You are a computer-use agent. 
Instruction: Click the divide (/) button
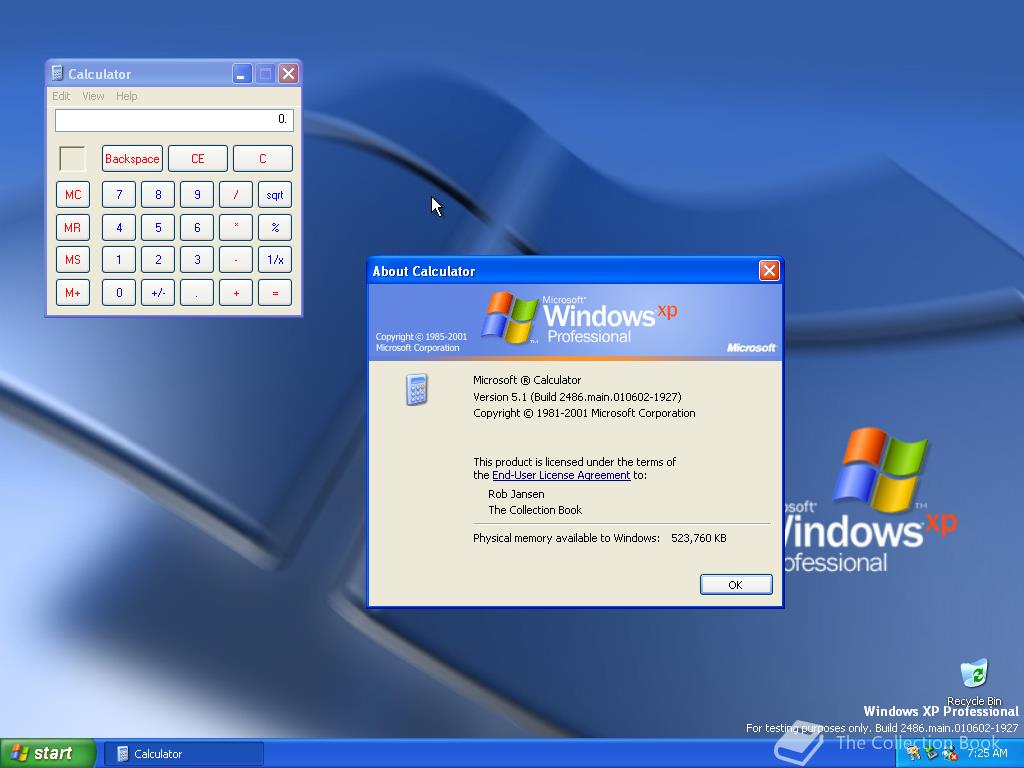[x=236, y=195]
